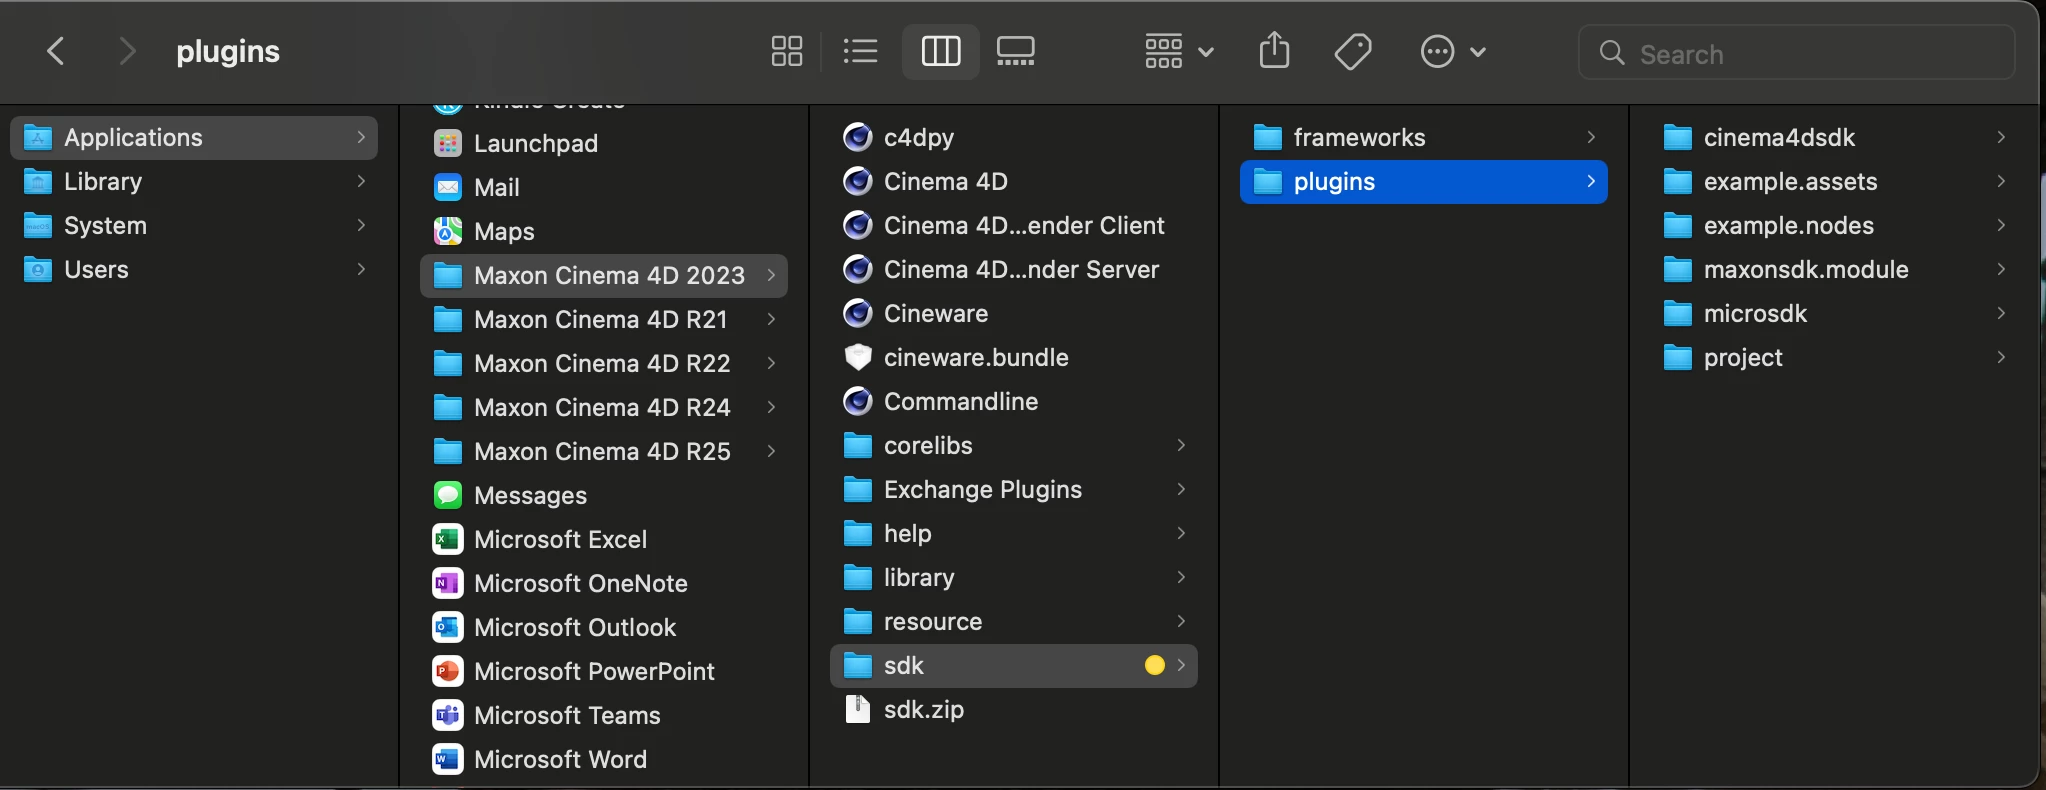Click the Microsoft Excel icon
The width and height of the screenshot is (2046, 790).
[448, 539]
